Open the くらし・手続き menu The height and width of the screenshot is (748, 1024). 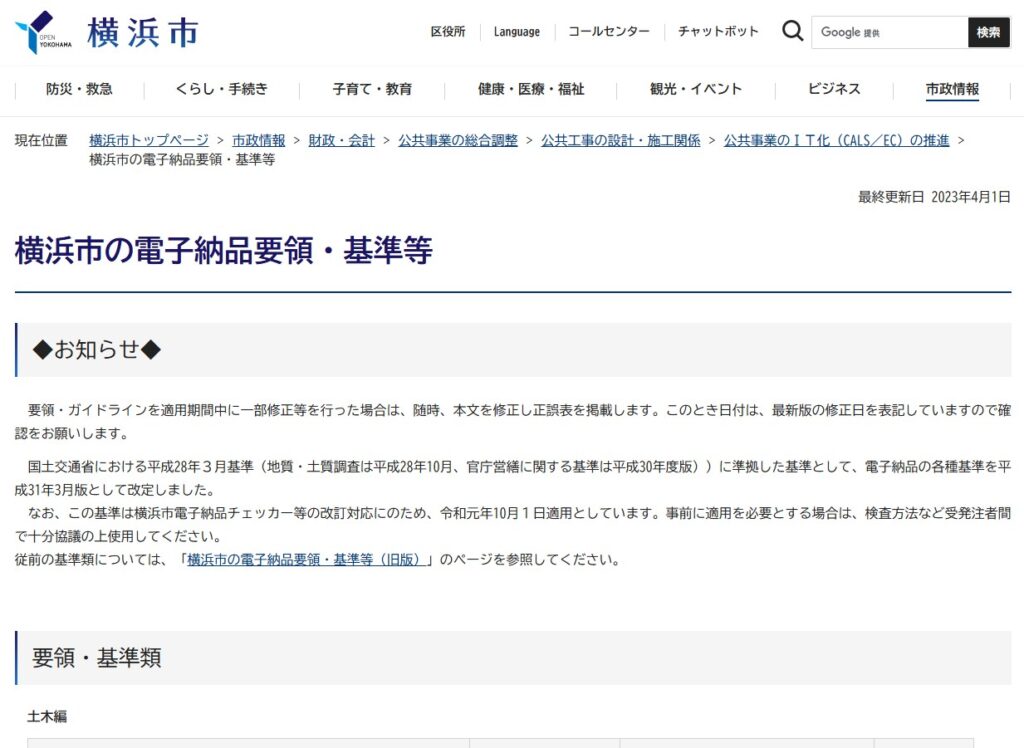coord(221,89)
